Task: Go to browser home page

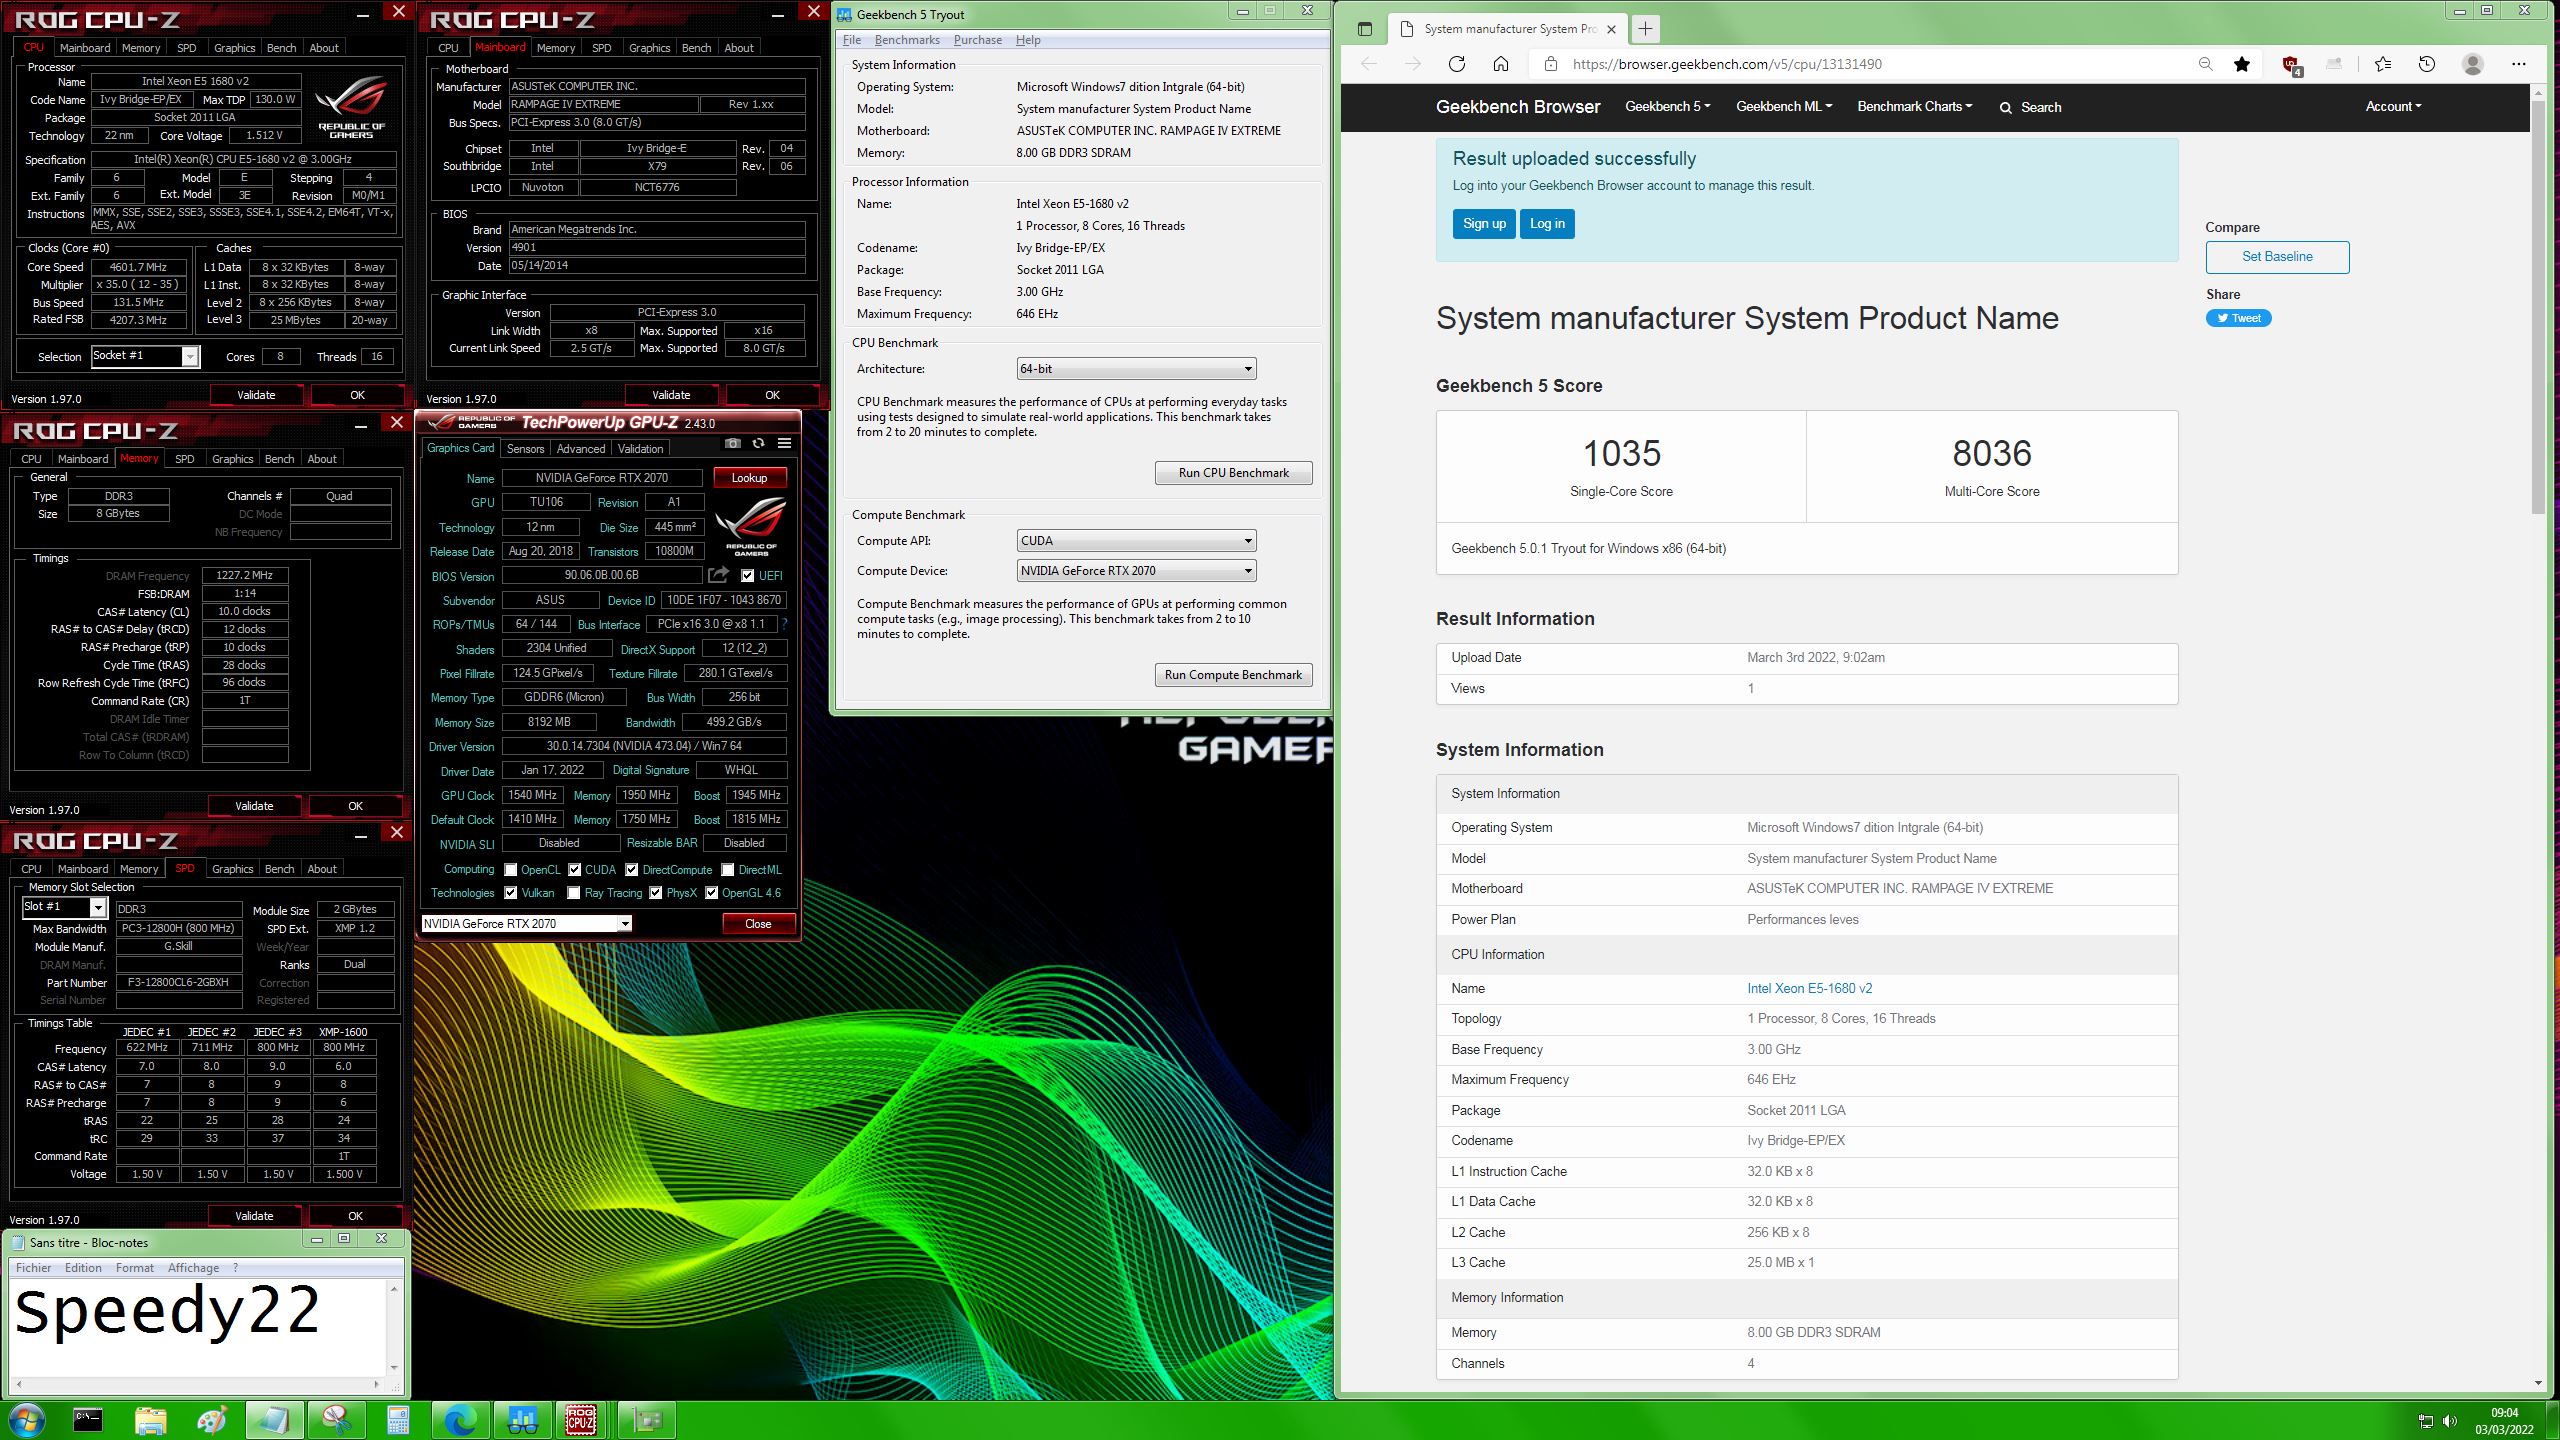Action: (1500, 64)
